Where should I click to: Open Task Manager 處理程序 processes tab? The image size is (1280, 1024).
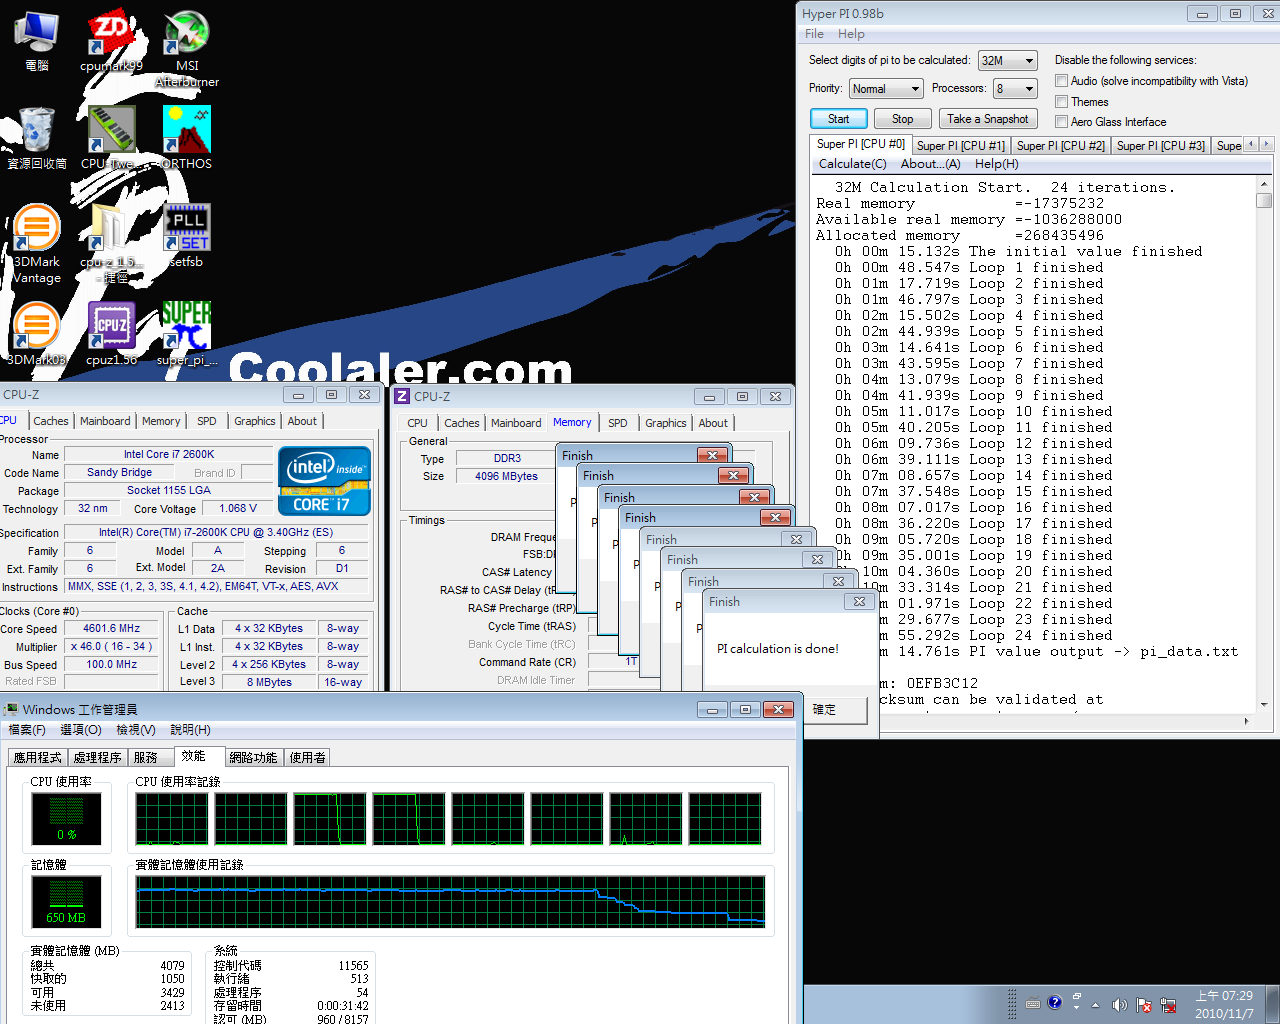[98, 758]
